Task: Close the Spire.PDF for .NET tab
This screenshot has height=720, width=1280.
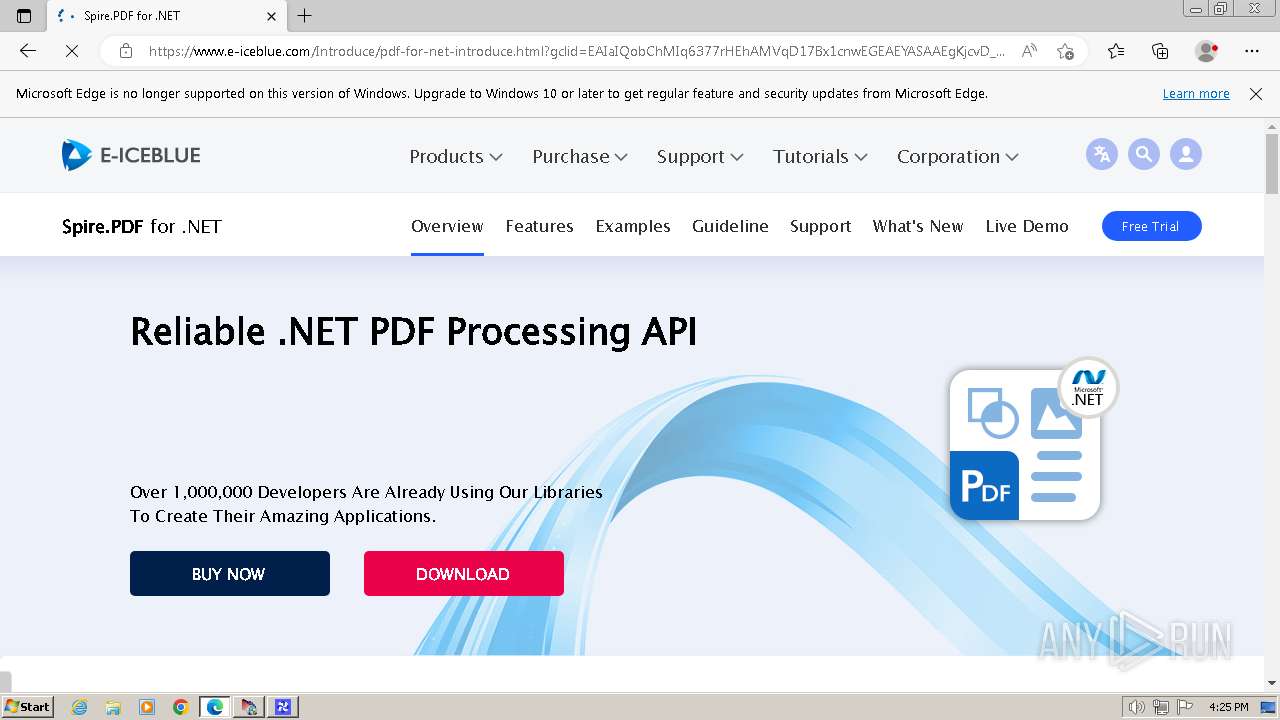Action: (x=271, y=16)
